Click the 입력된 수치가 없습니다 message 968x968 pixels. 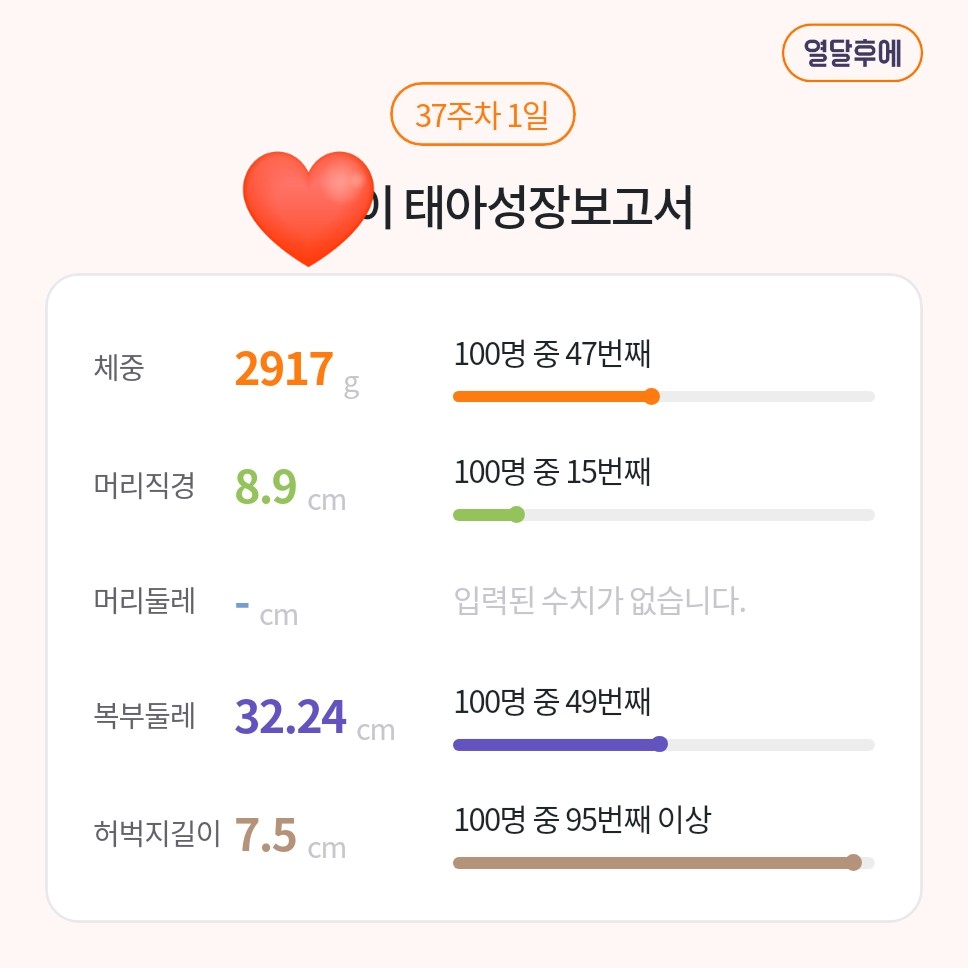click(x=599, y=602)
